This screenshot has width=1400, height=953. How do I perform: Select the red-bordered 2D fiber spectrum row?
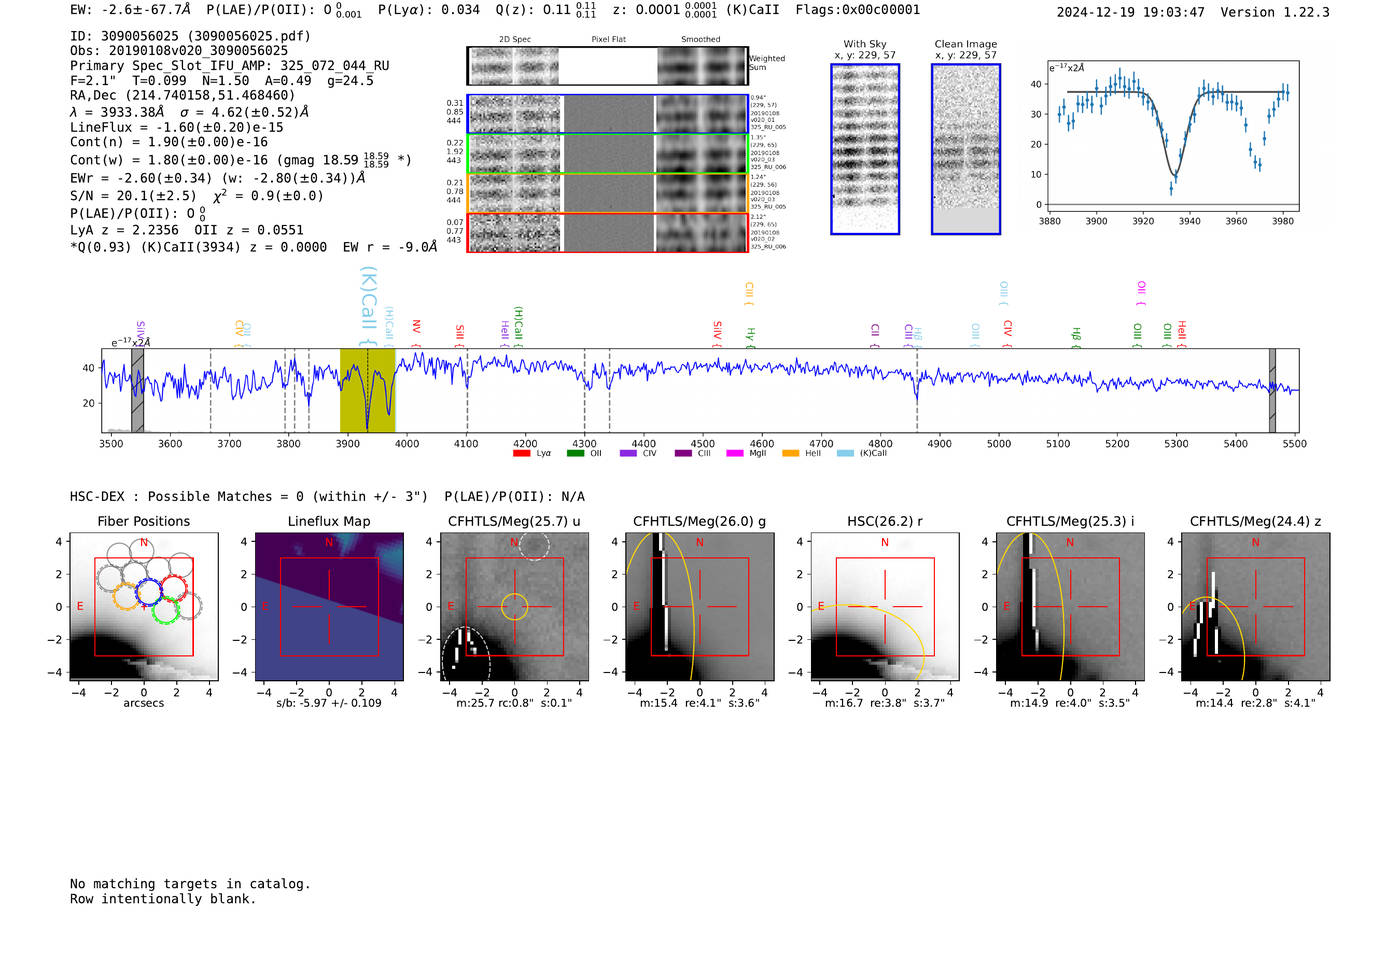click(608, 232)
